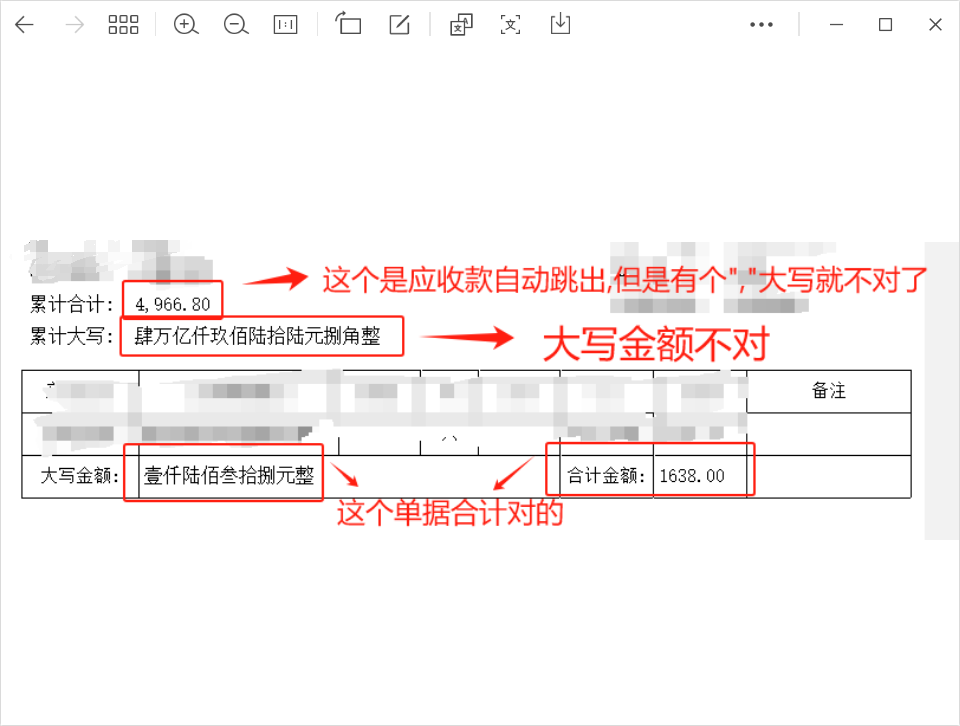
Task: Click the 1638.00 total amount cell
Action: (692, 476)
